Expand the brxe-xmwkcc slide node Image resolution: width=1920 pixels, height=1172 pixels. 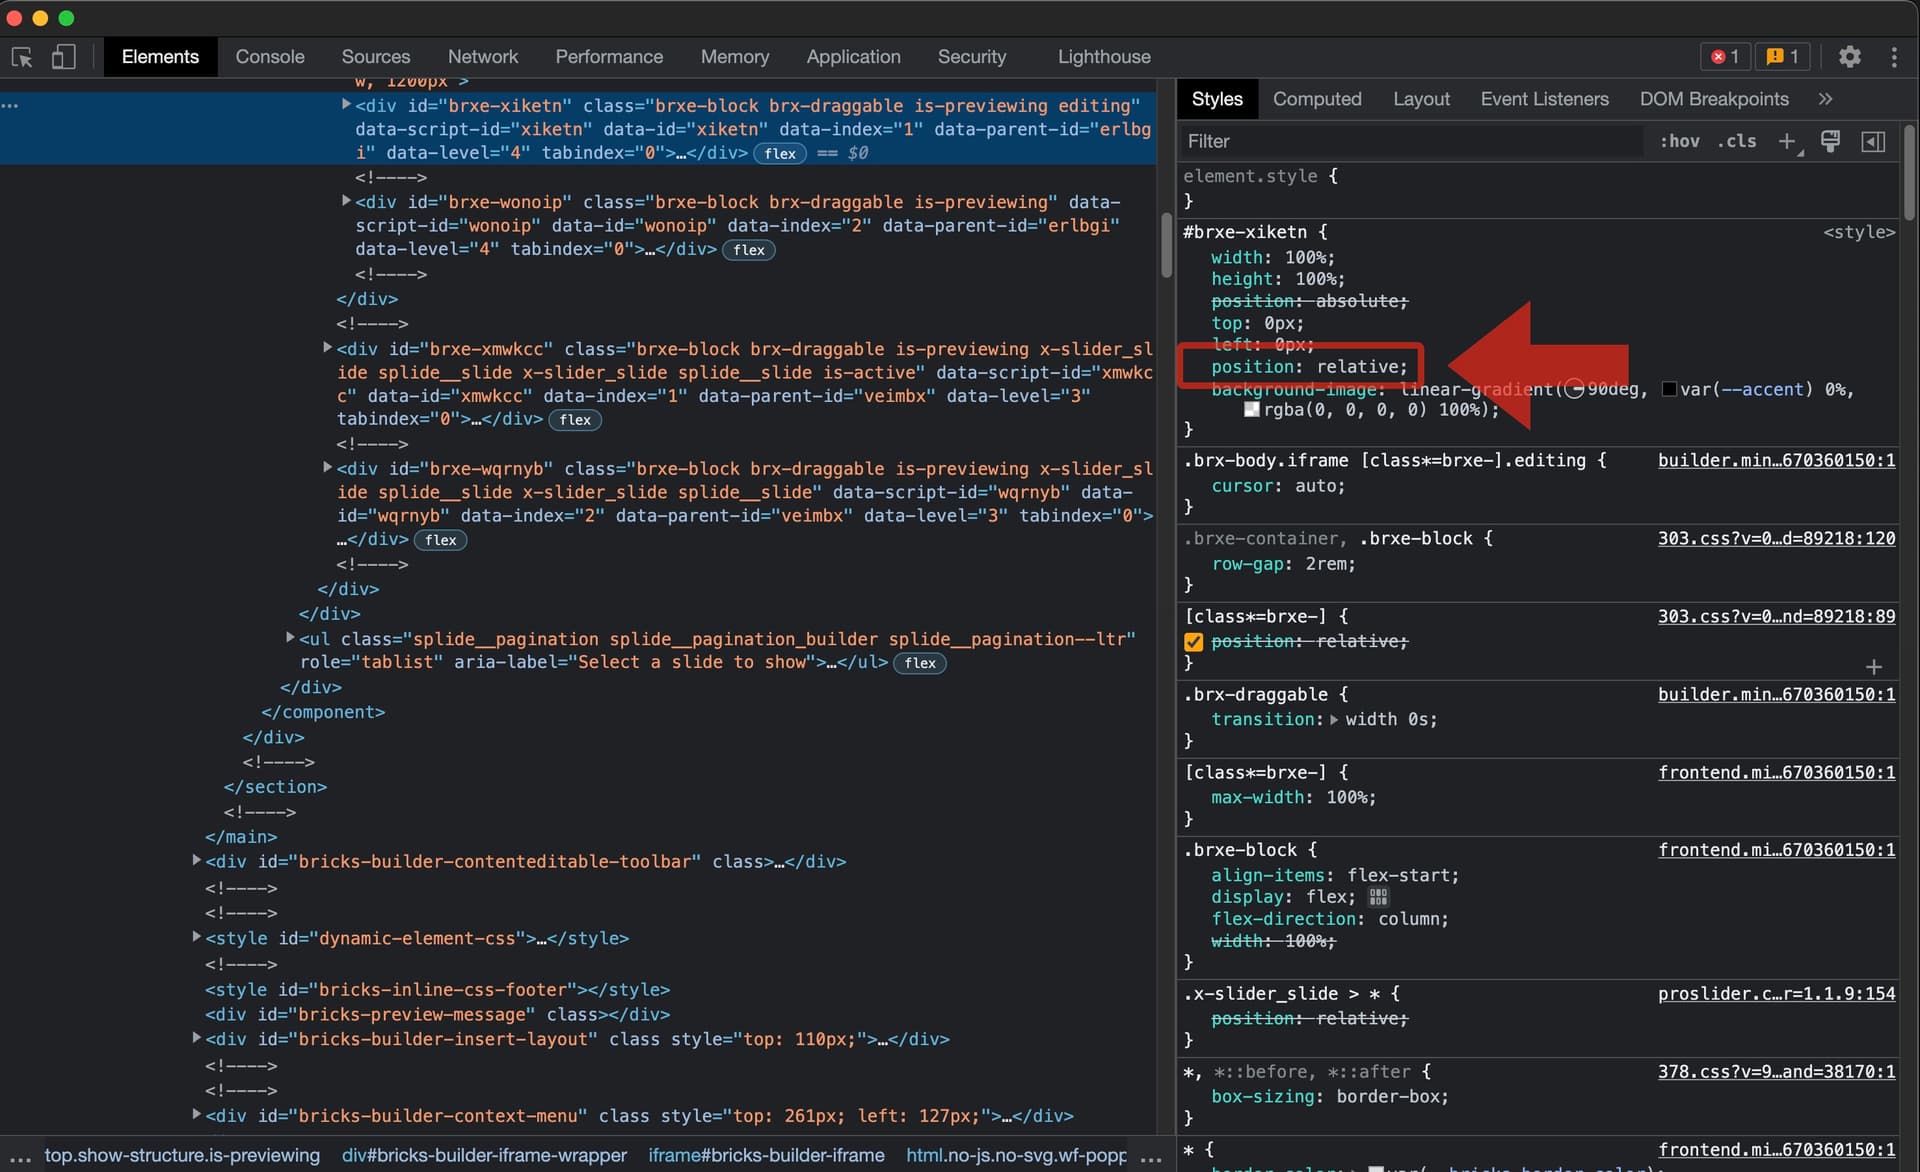click(327, 347)
